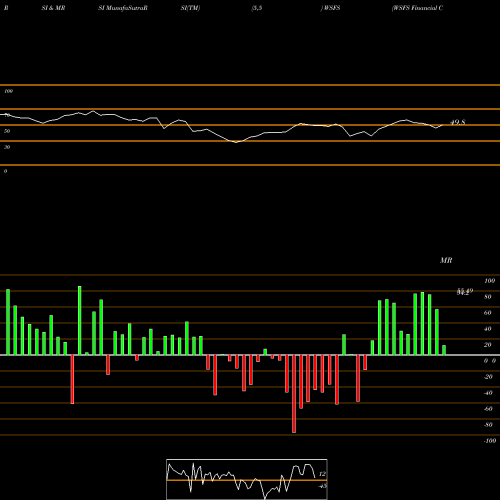
Task: Click the '40' label on MR axis
Action: tap(488, 329)
